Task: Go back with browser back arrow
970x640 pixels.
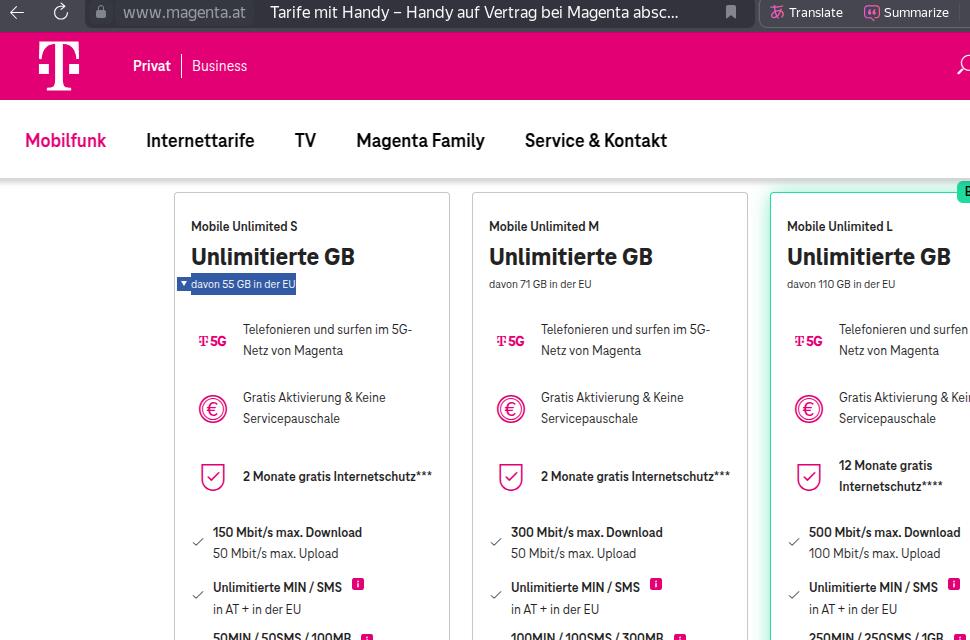Action: (x=17, y=13)
